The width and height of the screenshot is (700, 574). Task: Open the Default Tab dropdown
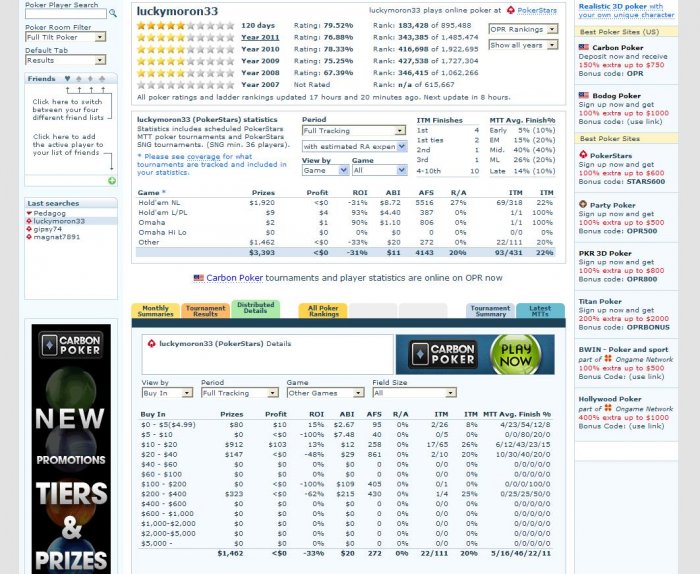tap(66, 60)
